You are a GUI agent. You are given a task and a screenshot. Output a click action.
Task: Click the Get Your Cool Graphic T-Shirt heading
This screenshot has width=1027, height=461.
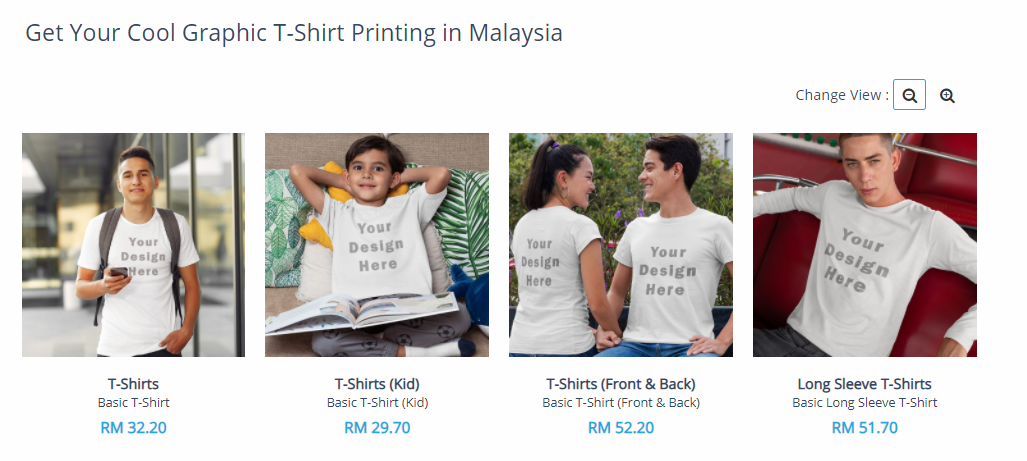293,33
